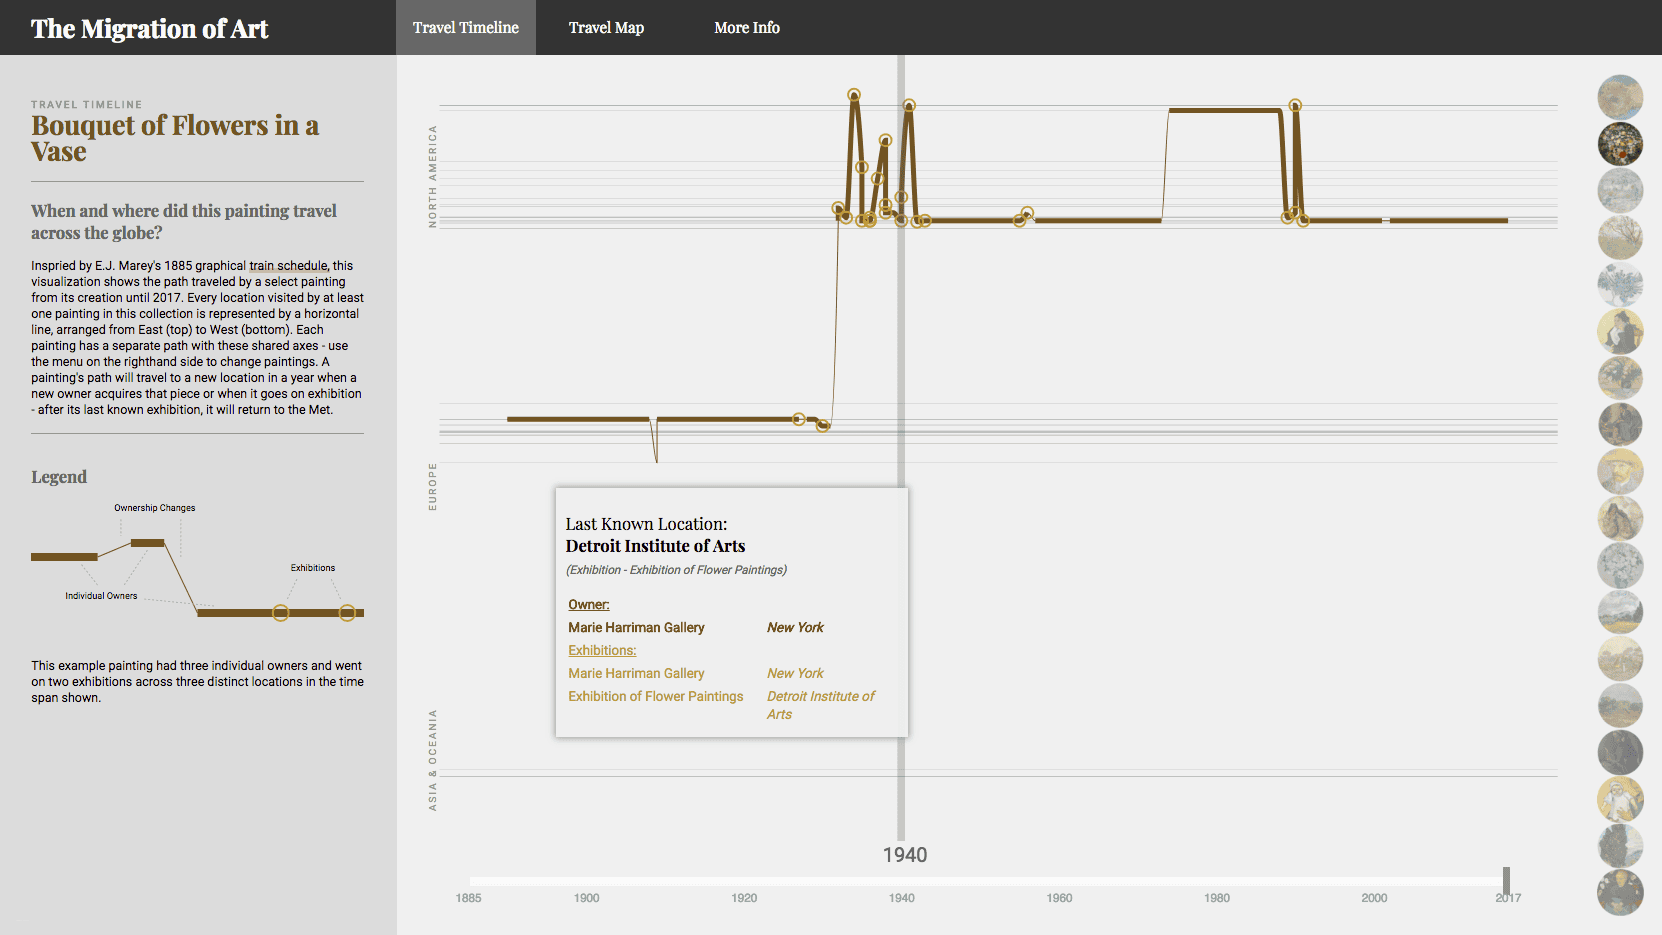This screenshot has height=935, width=1662.
Task: Select the baby in white clothing thumbnail
Action: (x=1619, y=798)
